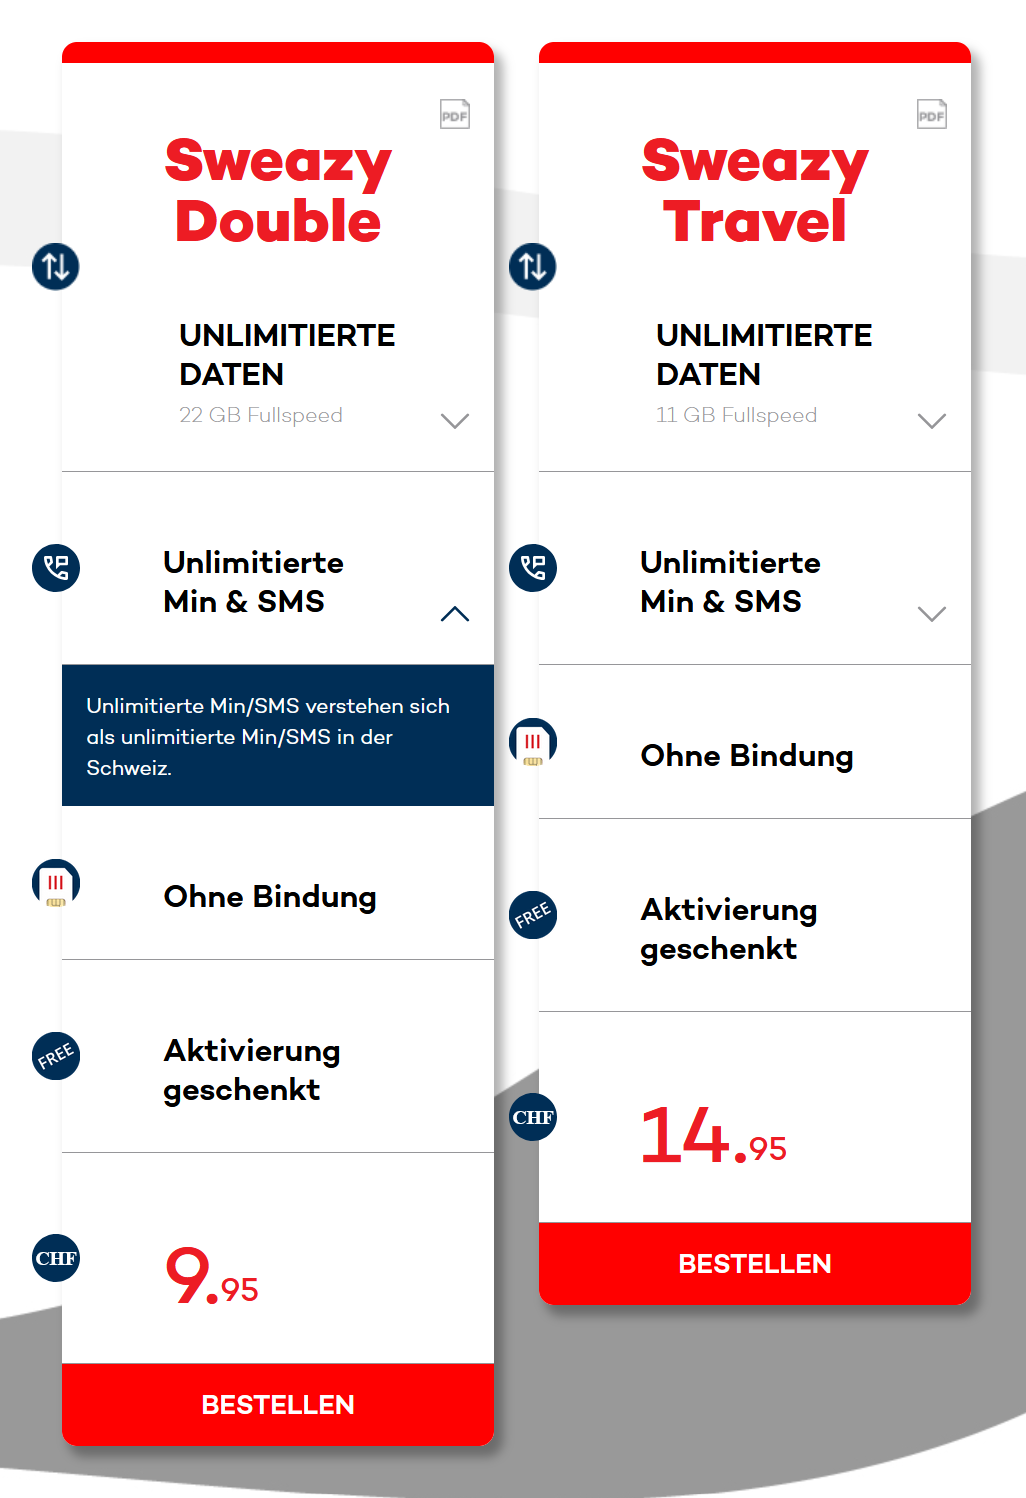
Task: Click the Sweazy Double plan title
Action: coord(278,191)
